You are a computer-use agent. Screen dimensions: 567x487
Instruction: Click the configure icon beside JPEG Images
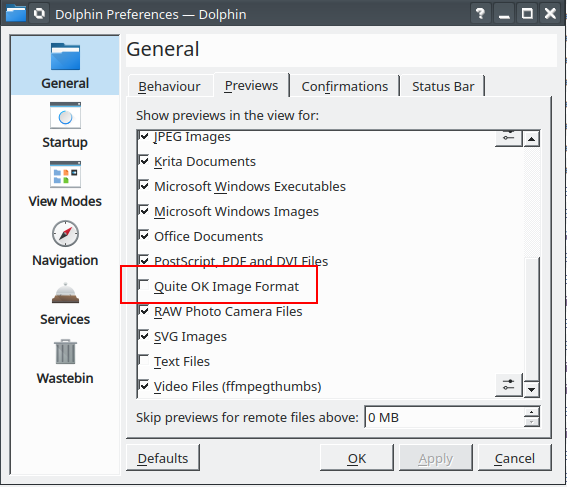tap(508, 138)
